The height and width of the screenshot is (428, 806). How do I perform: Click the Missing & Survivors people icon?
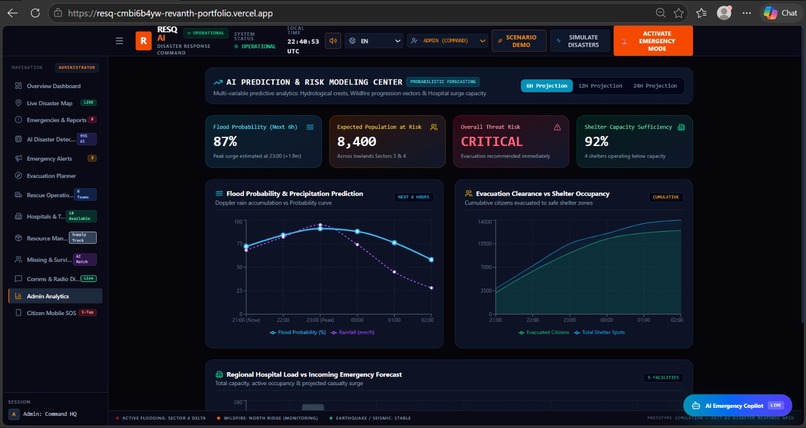pos(19,259)
